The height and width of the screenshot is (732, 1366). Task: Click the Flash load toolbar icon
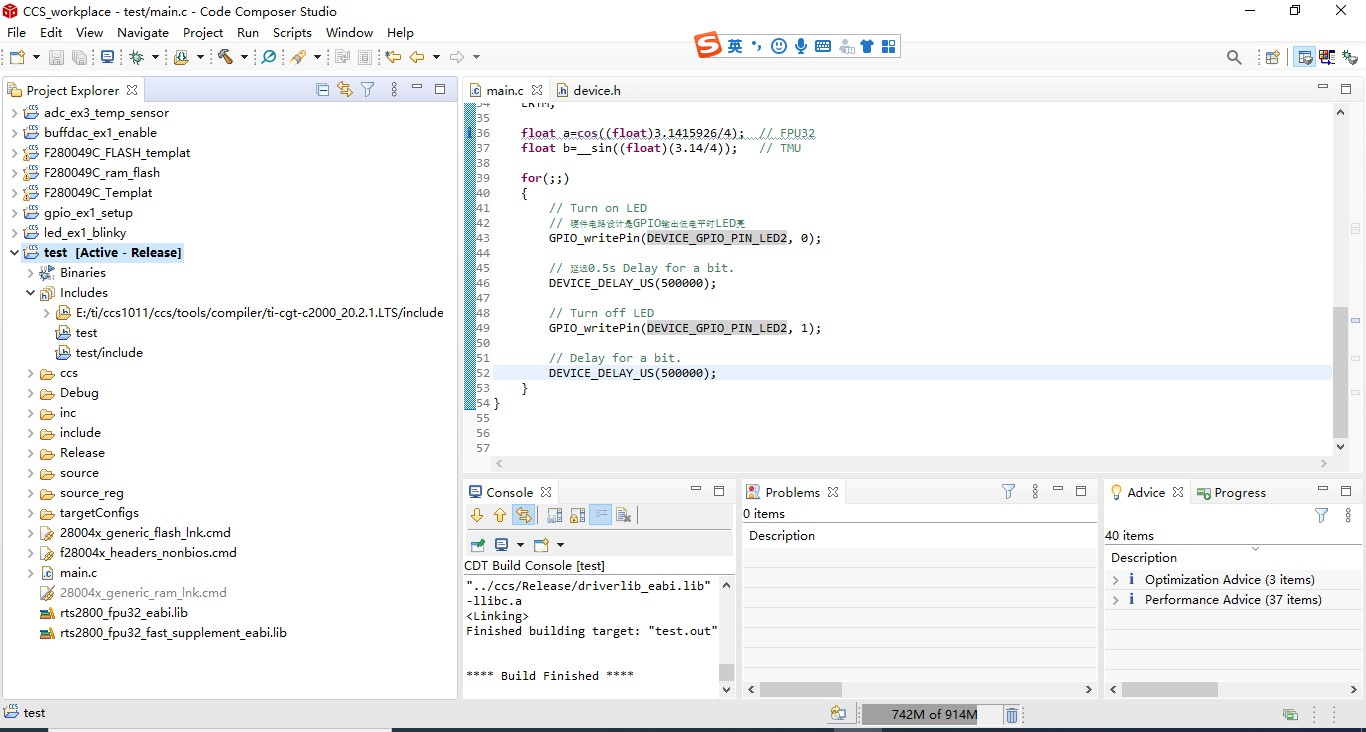coord(181,57)
